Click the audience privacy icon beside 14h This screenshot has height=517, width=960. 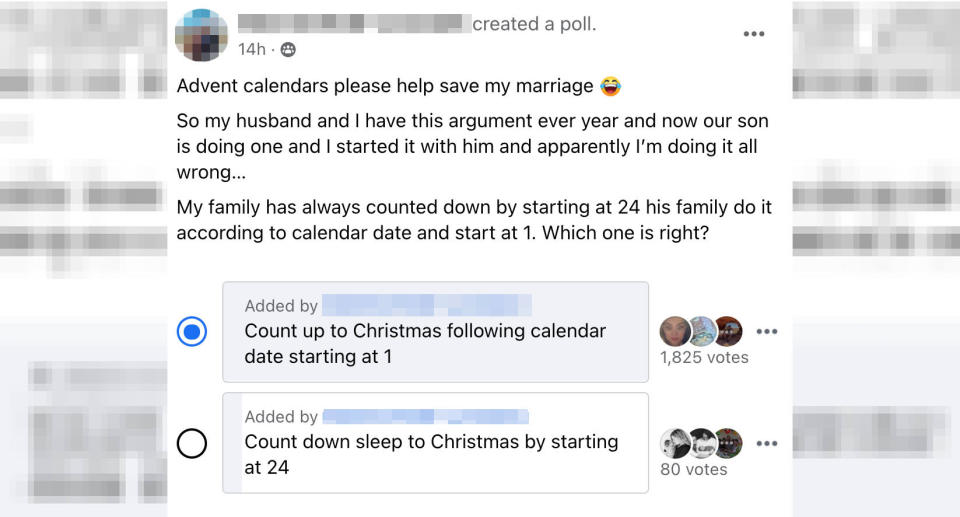tap(288, 49)
